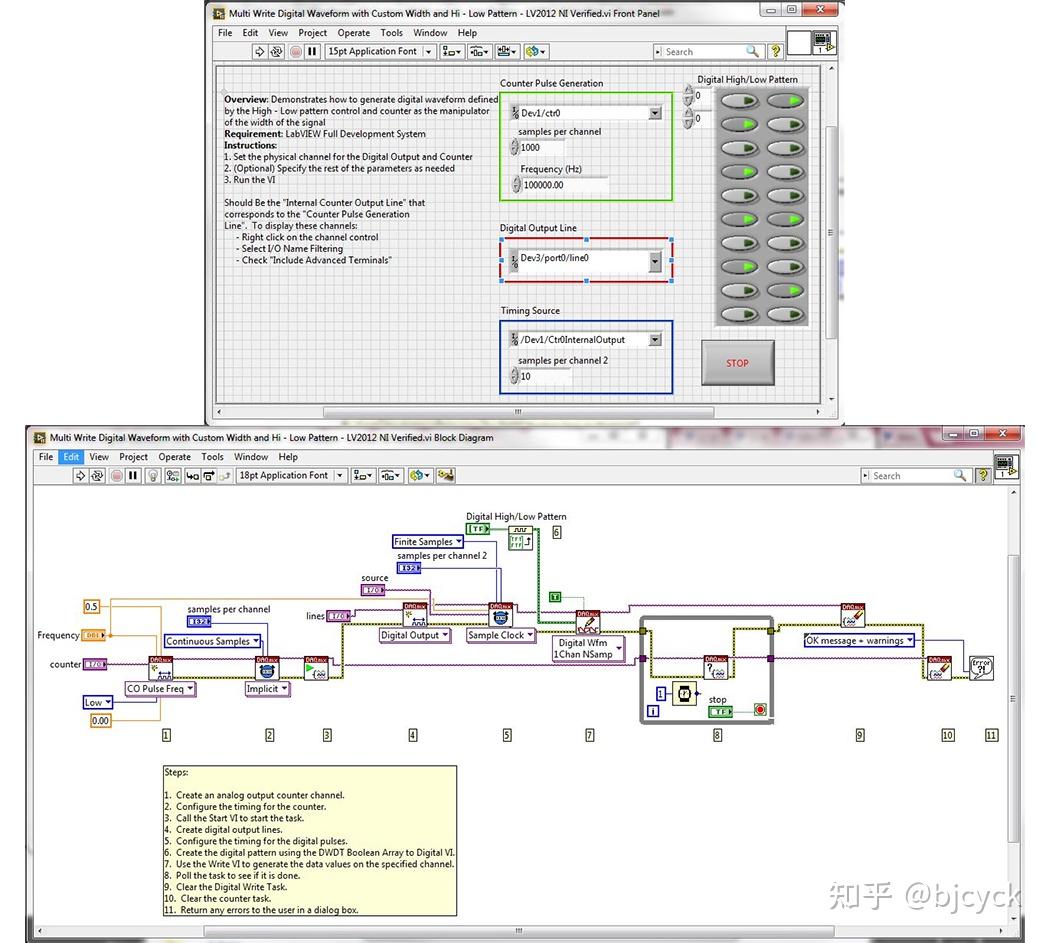Viewport: 1049px width, 943px height.
Task: Click the Clean Up Diagram icon
Action: [444, 475]
